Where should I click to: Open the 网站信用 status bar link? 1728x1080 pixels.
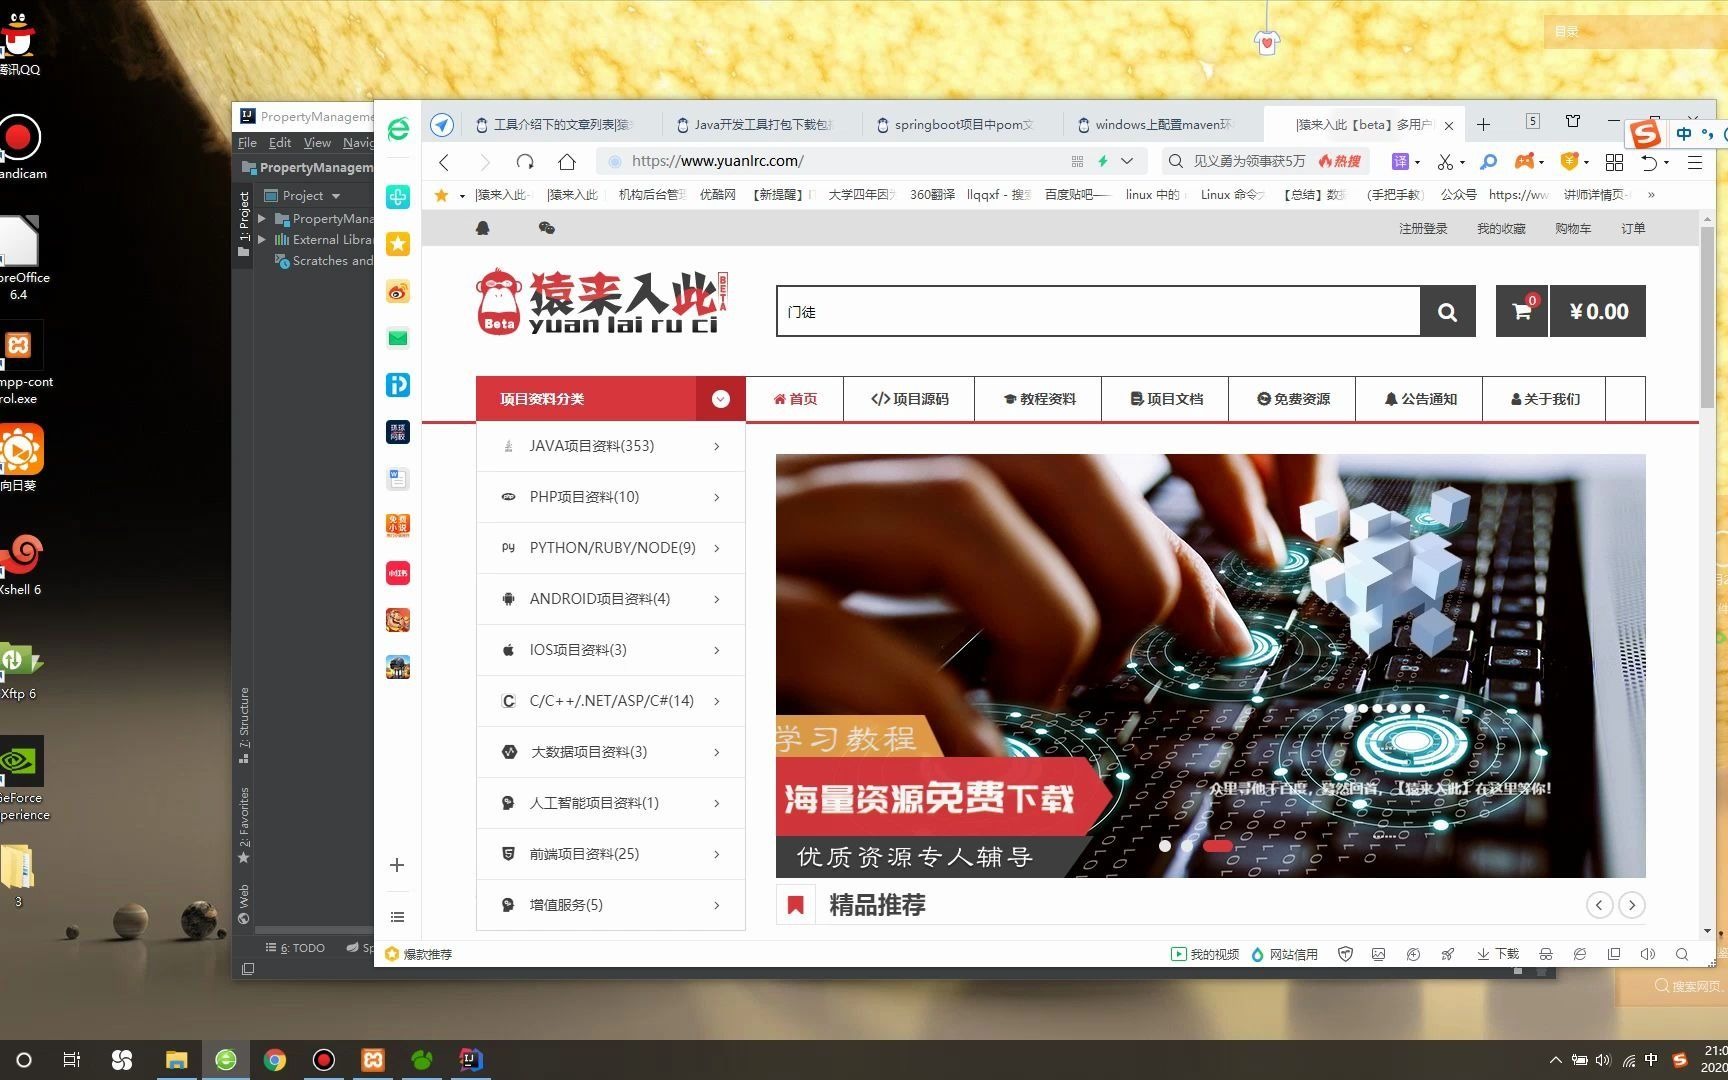(x=1285, y=954)
